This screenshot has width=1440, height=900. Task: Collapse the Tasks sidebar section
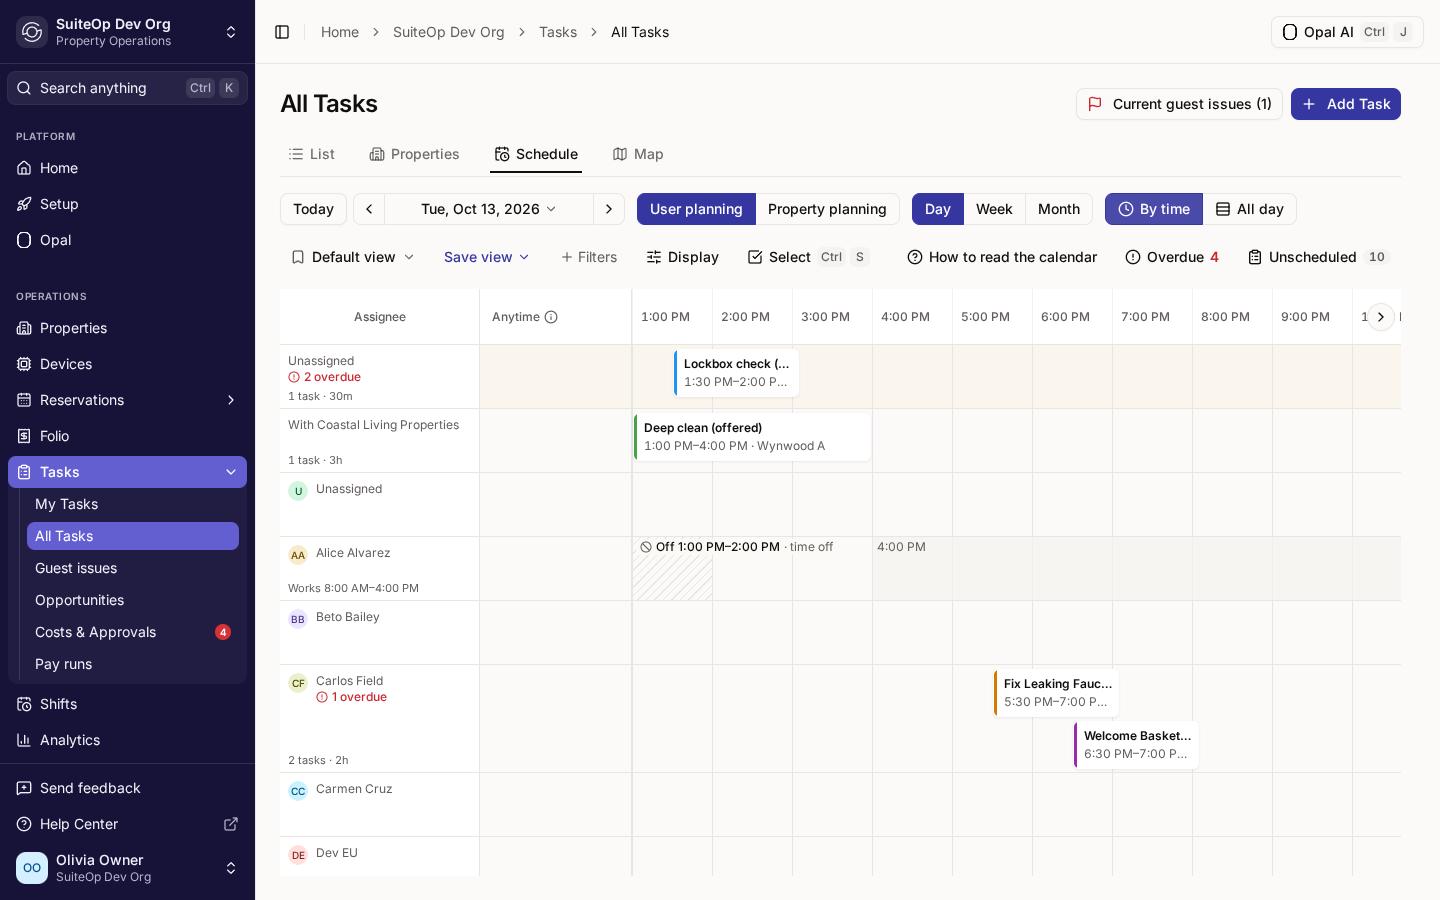pos(231,472)
